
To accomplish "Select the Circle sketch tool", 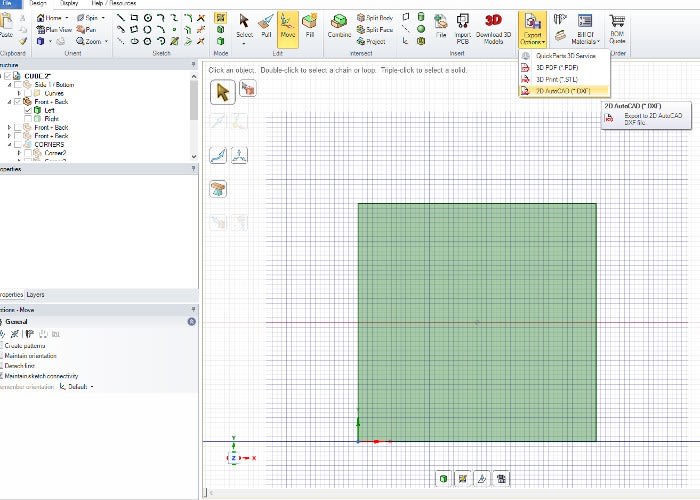I will (148, 18).
